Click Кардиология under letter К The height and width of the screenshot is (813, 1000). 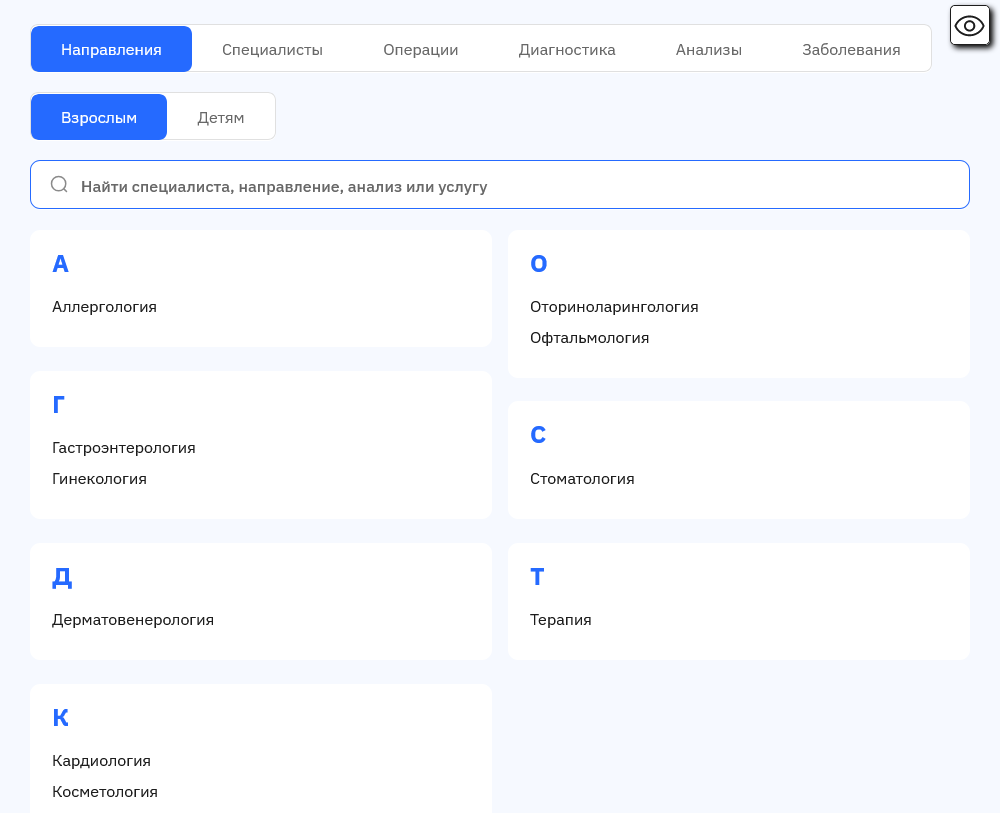click(x=102, y=761)
